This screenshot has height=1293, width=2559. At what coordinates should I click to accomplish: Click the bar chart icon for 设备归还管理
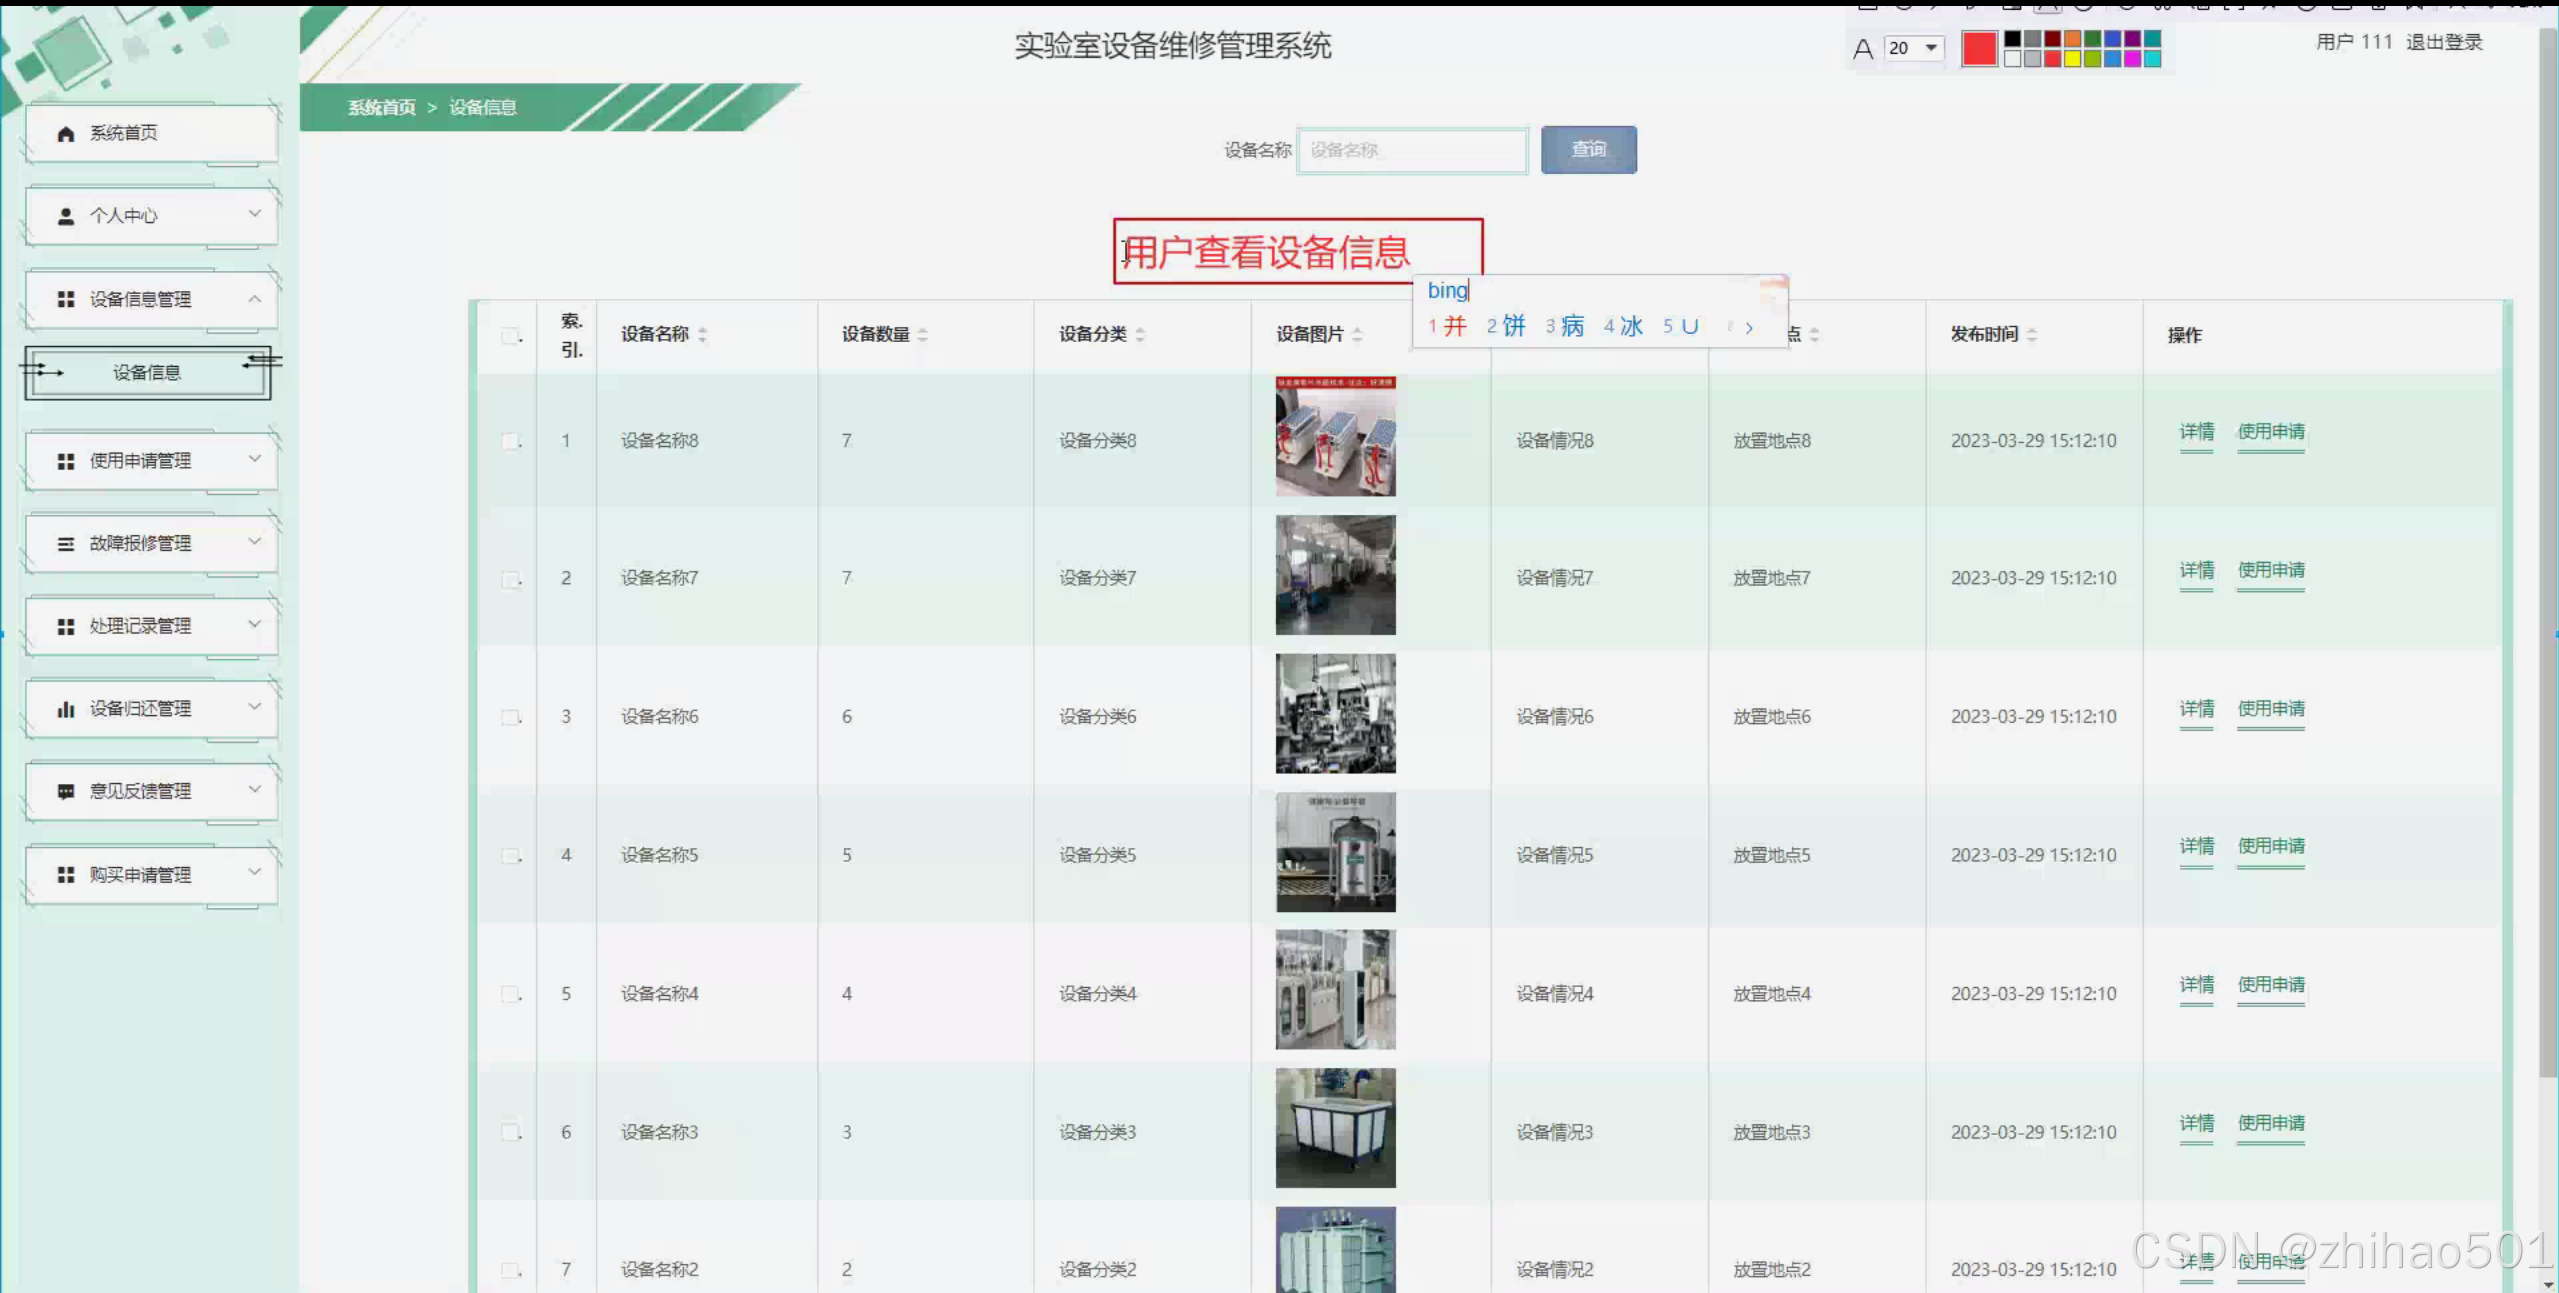(x=66, y=709)
